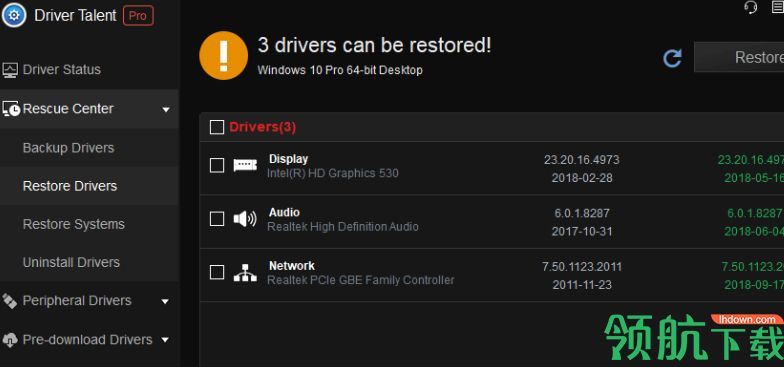
Task: Check the Network driver checkbox
Action: pos(217,272)
